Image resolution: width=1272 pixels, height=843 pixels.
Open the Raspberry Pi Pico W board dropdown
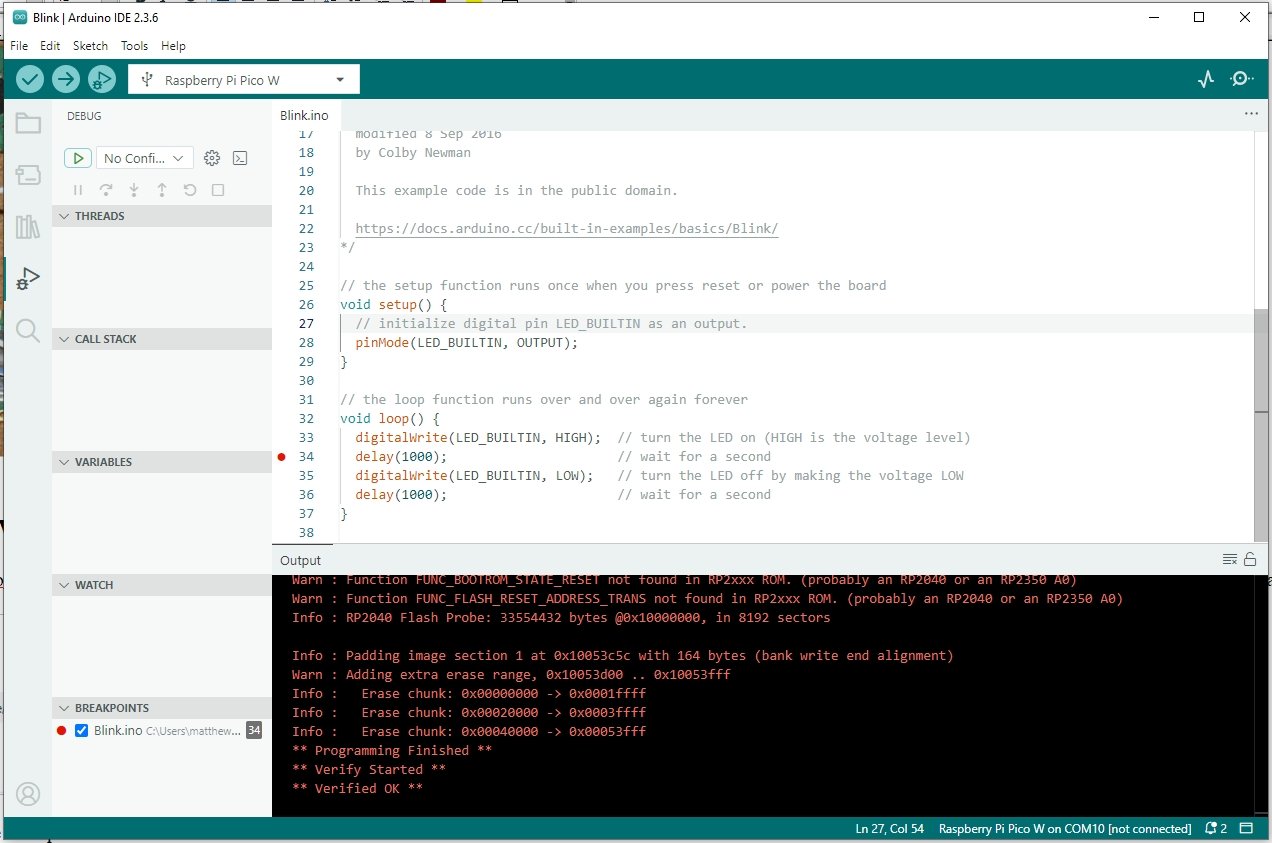(x=243, y=80)
